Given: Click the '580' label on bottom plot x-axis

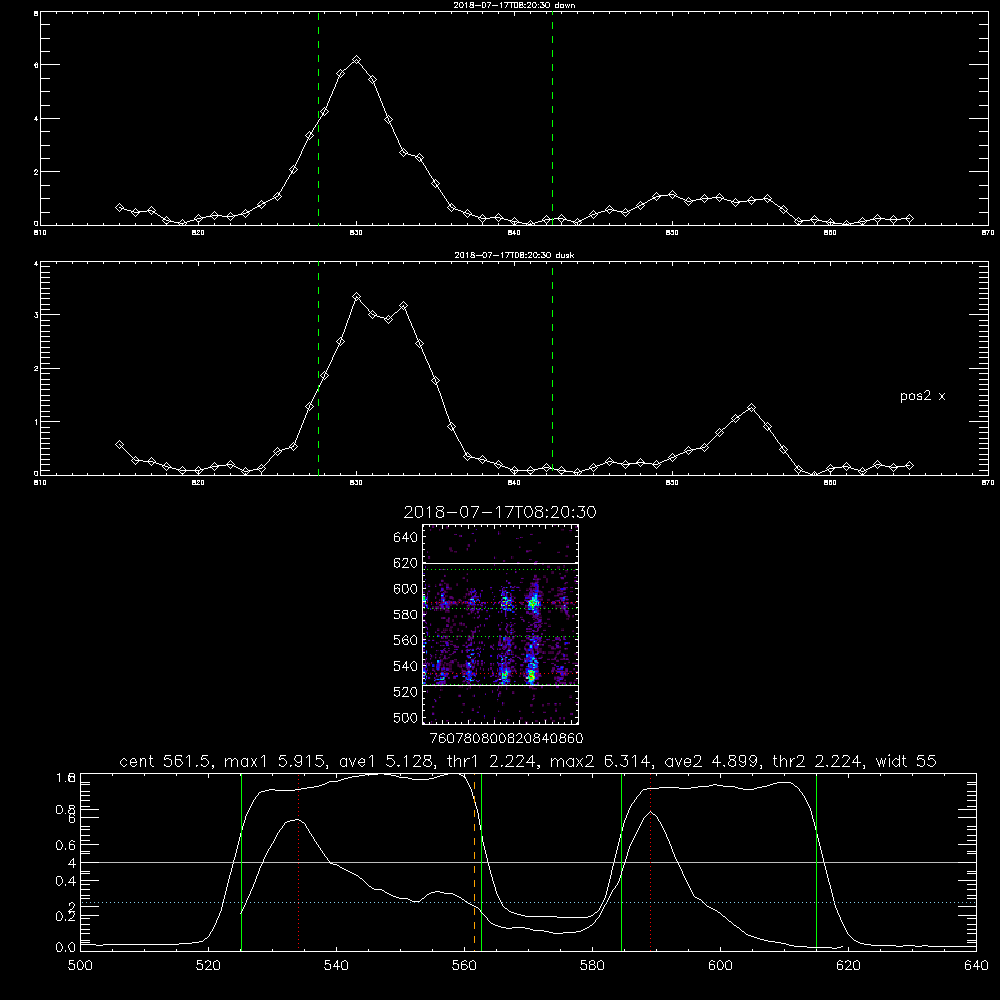Looking at the screenshot, I should pyautogui.click(x=592, y=966).
